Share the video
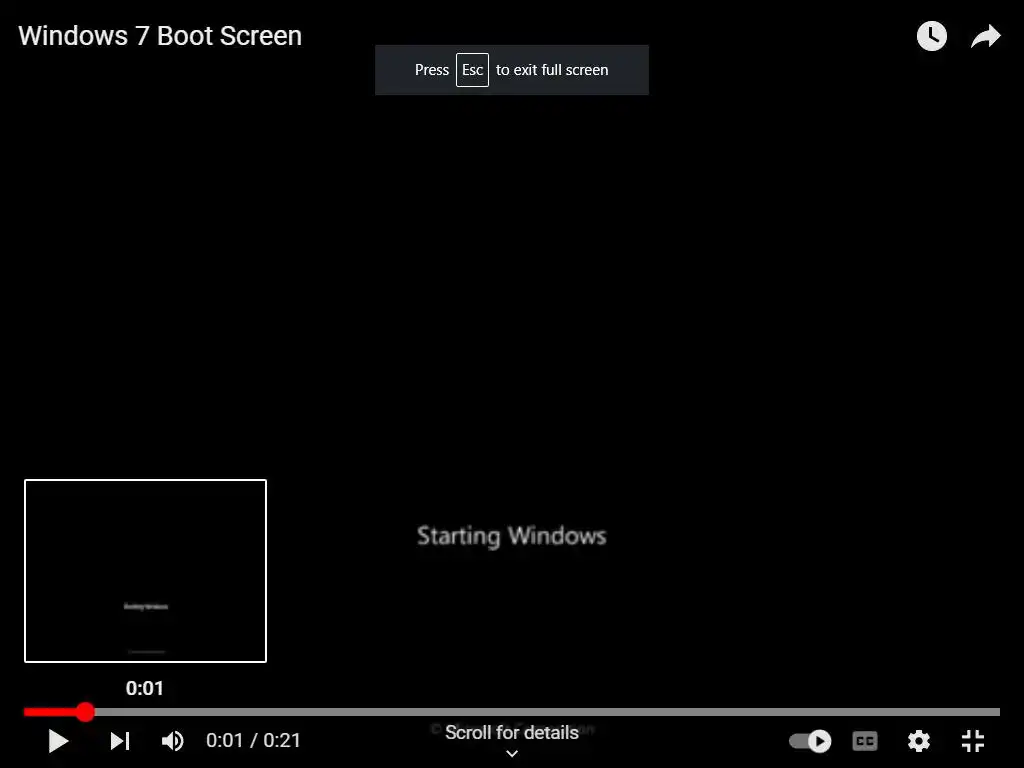 [x=985, y=36]
